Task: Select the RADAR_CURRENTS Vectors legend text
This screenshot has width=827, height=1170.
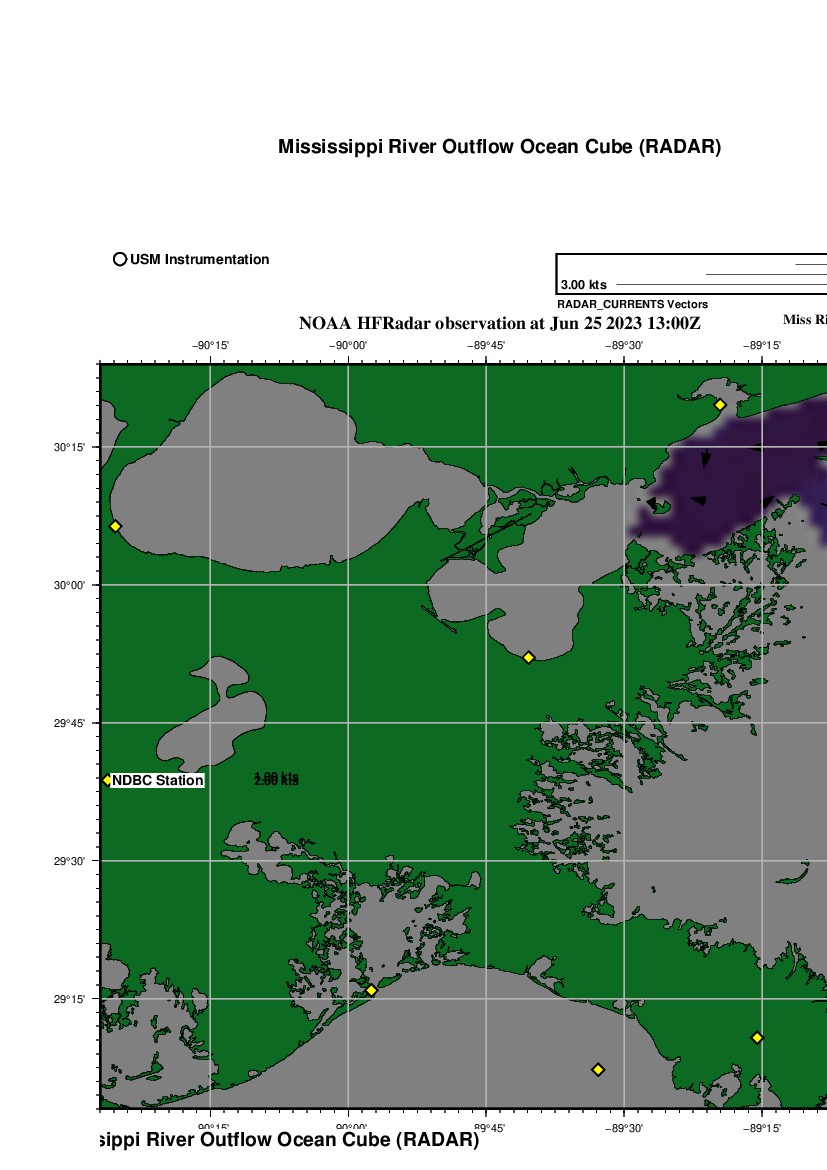Action: [x=632, y=304]
